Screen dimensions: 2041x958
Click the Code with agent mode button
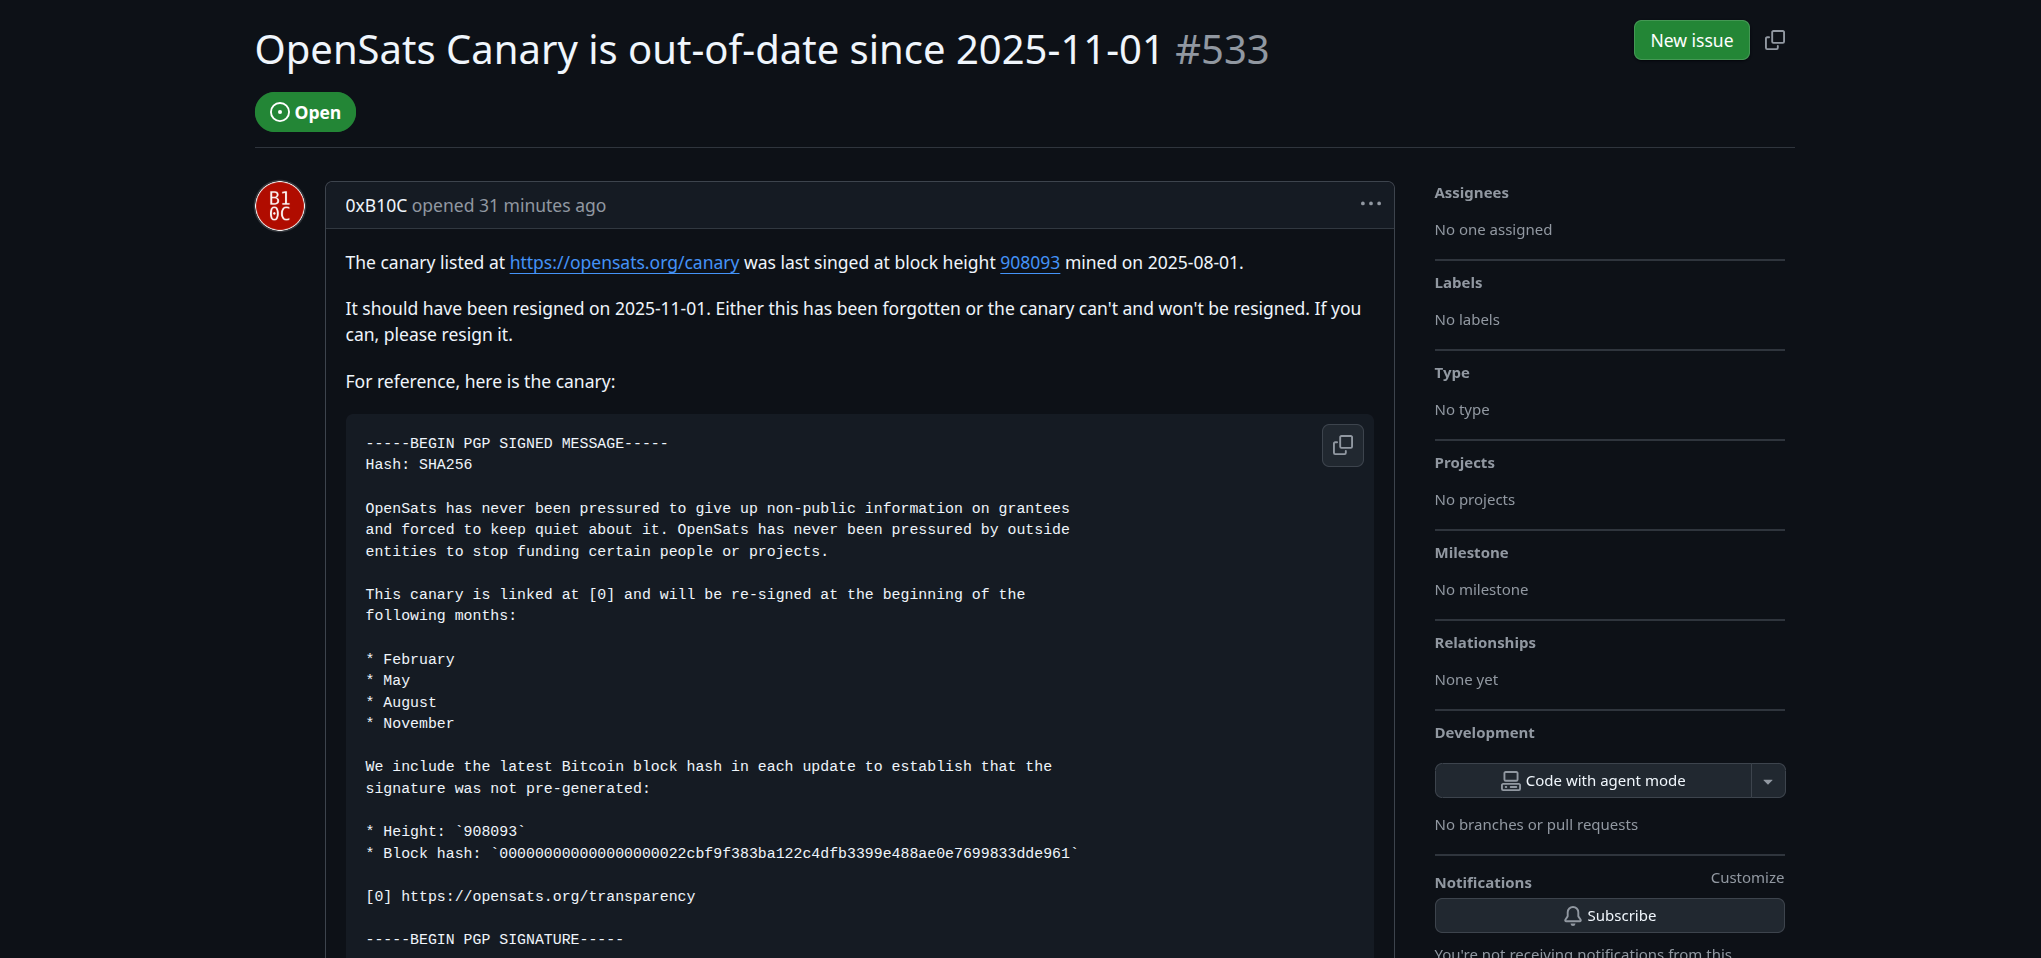click(x=1592, y=781)
